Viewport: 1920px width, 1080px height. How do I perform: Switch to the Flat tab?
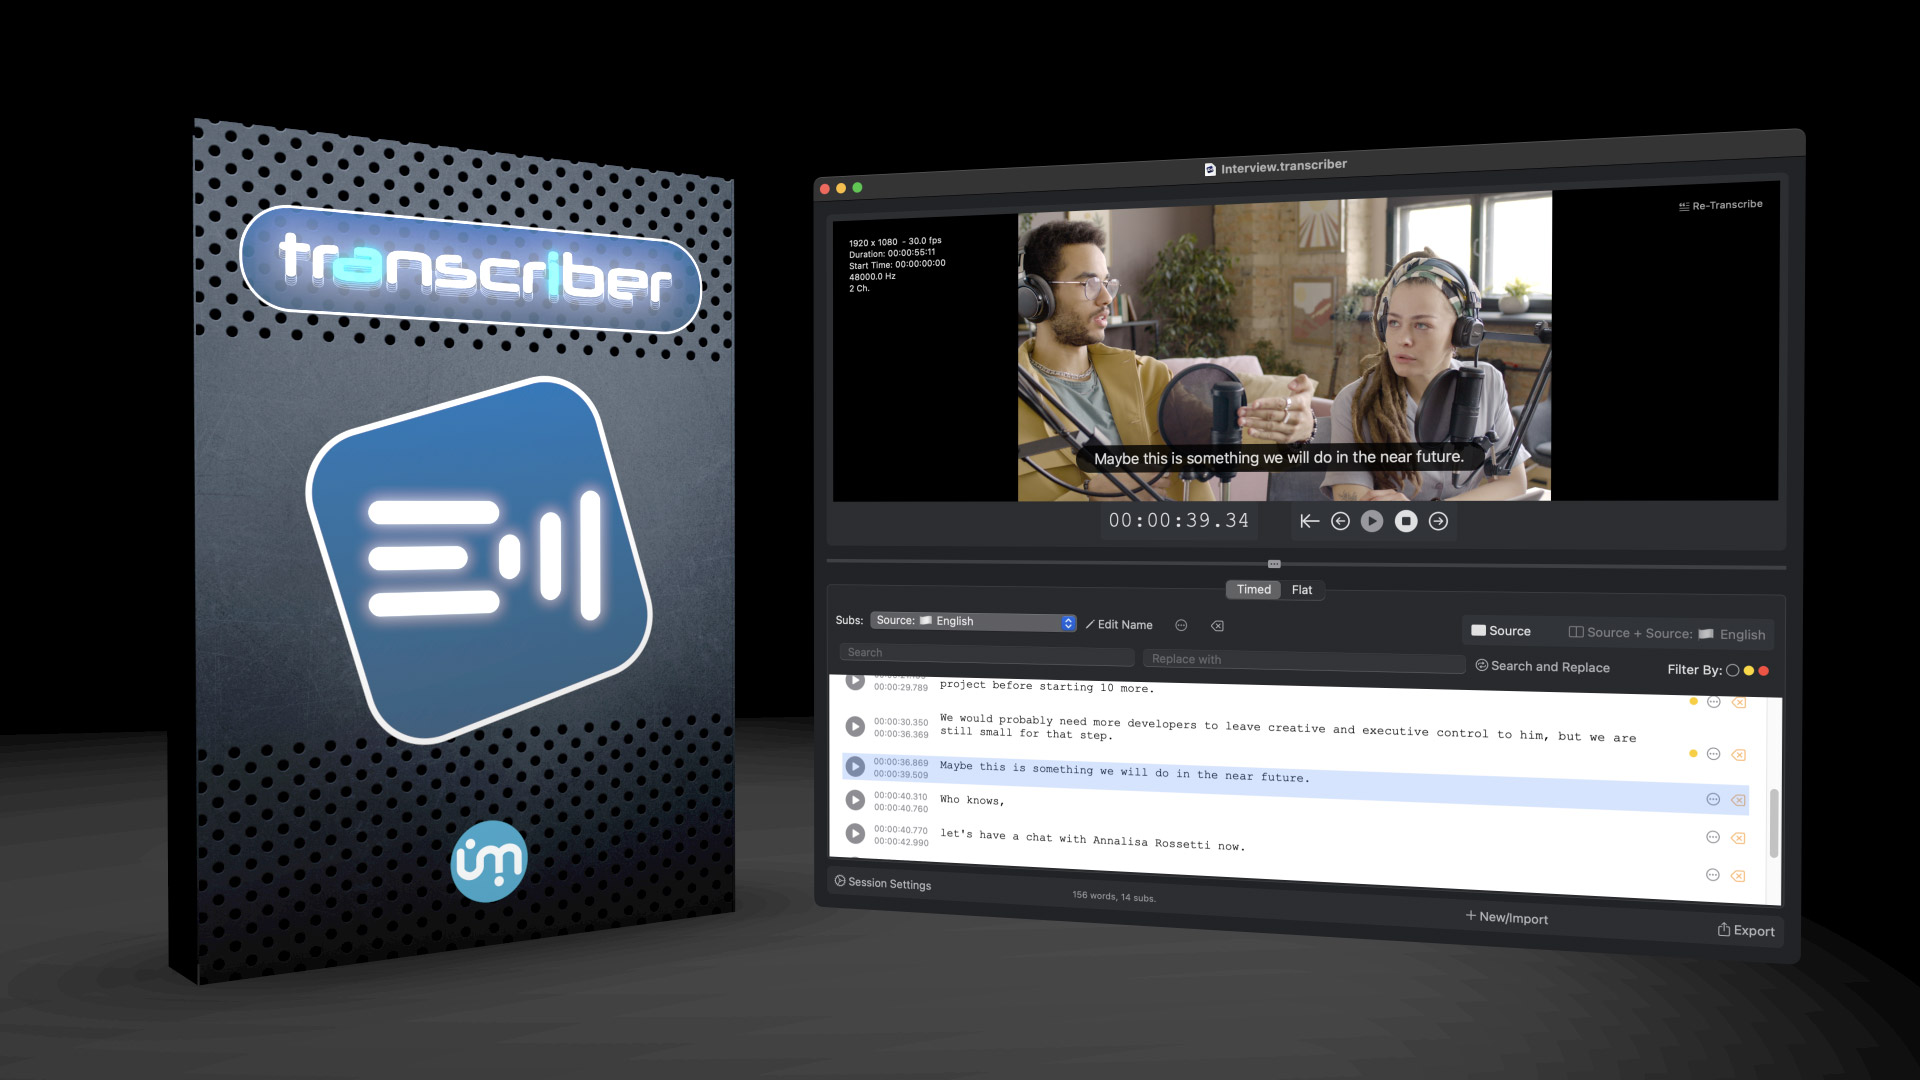tap(1301, 590)
